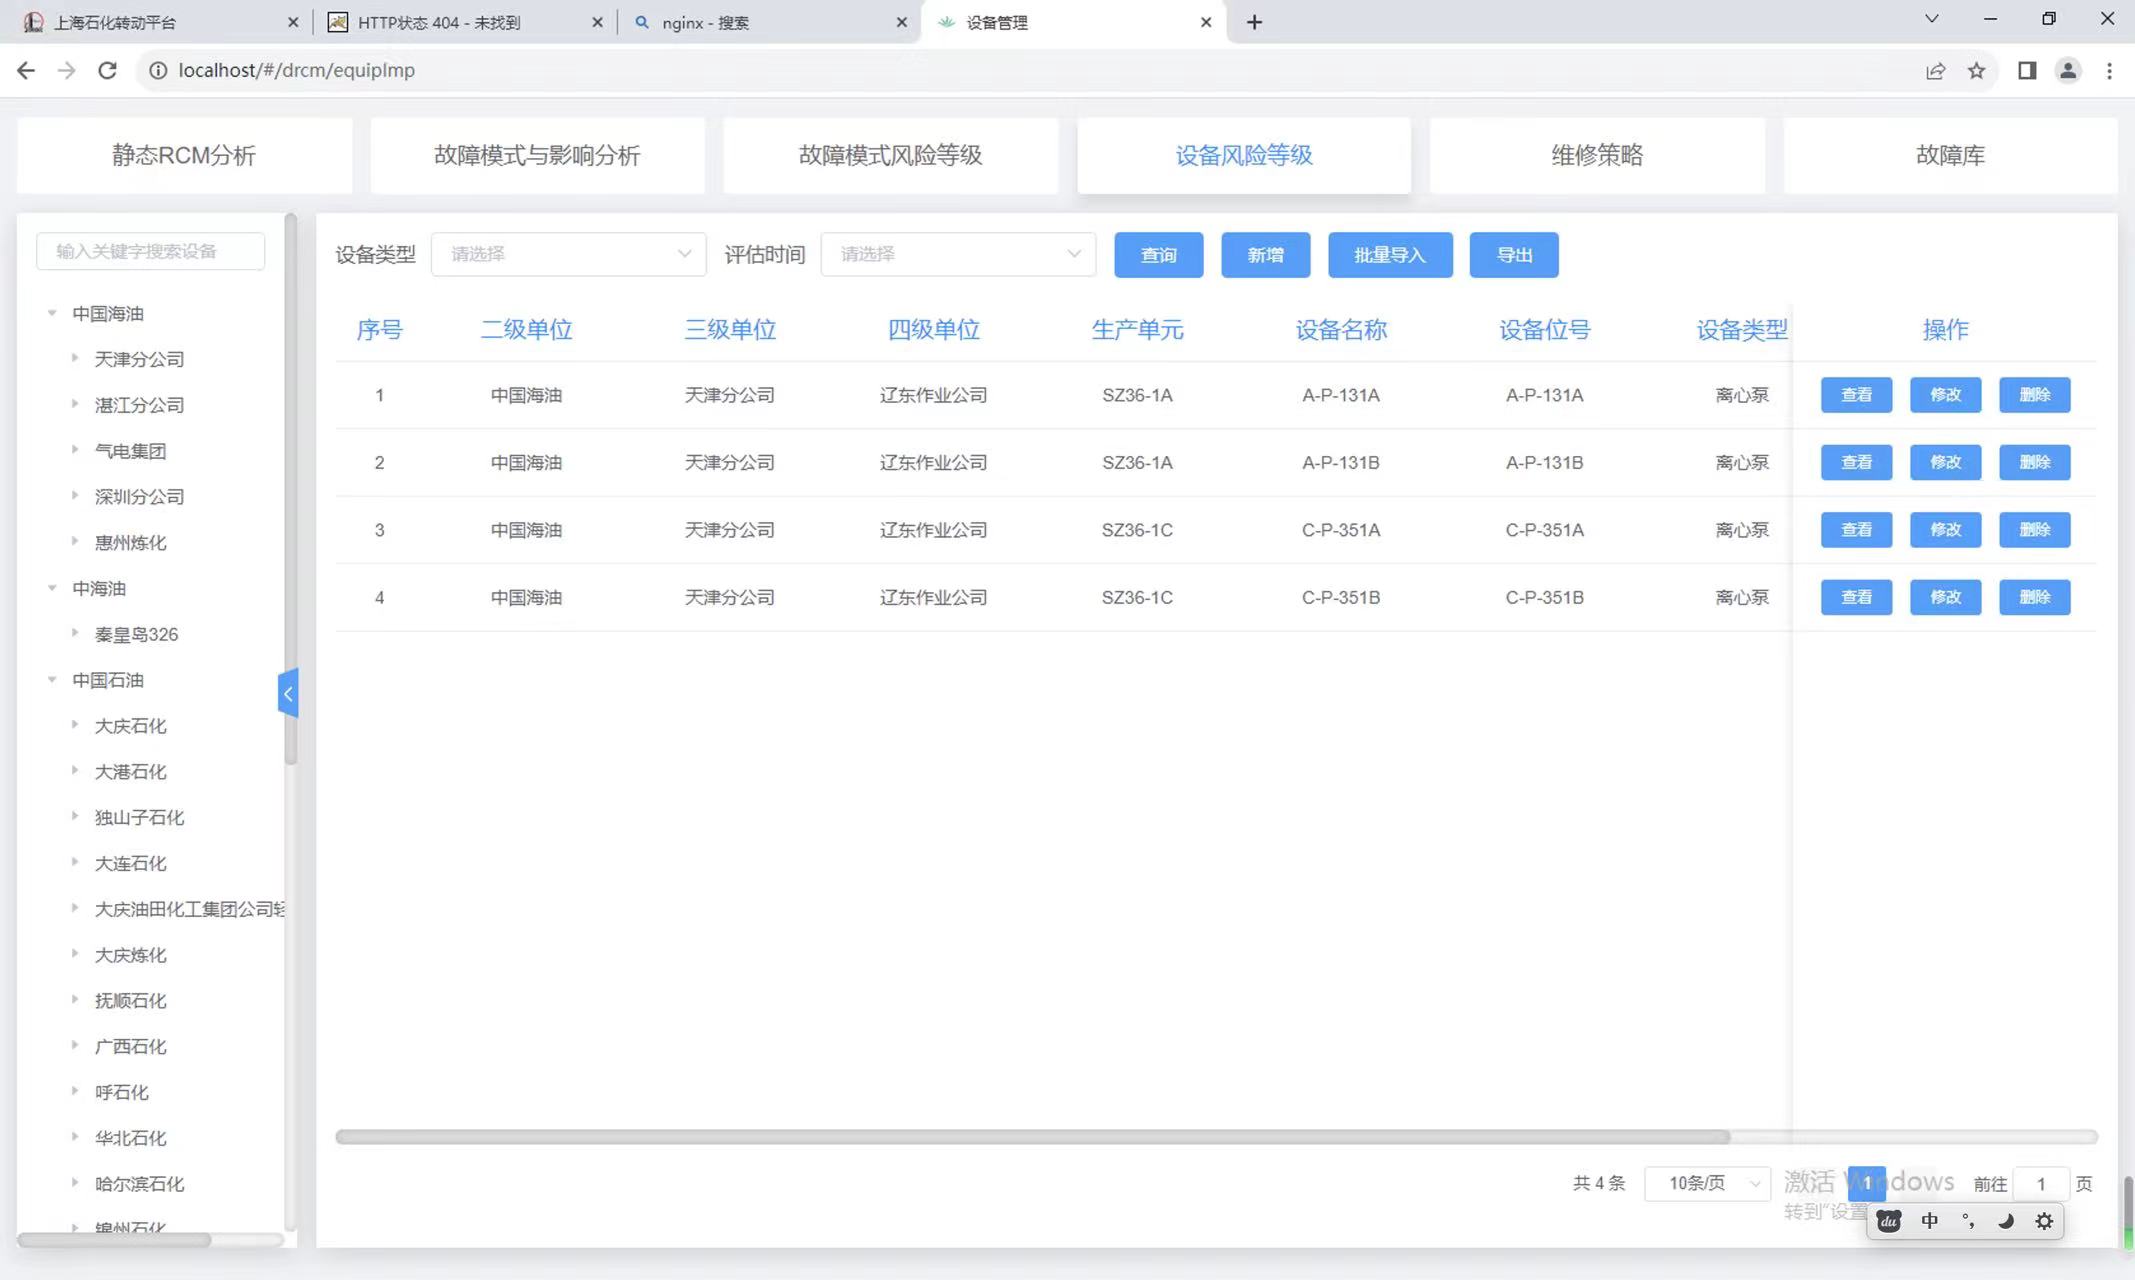The height and width of the screenshot is (1280, 2135).
Task: Open Chrome three-dot menu
Action: pos(2109,70)
